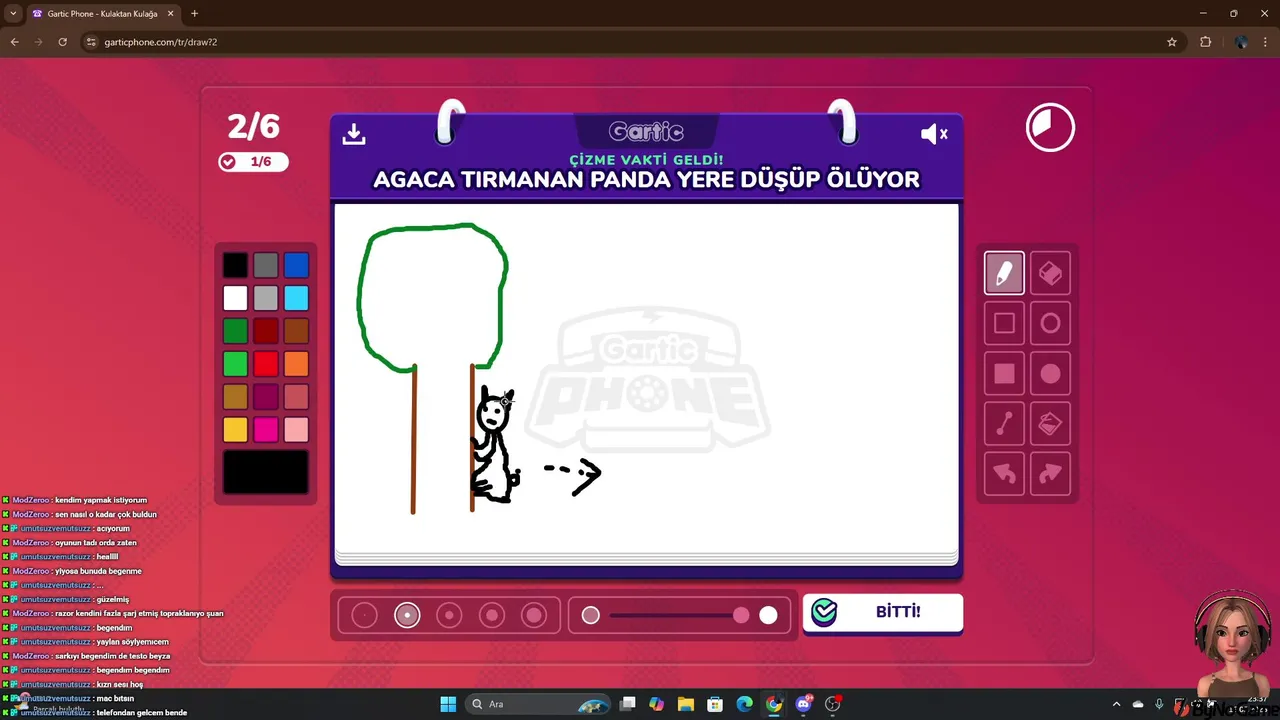Viewport: 1280px width, 720px height.
Task: Go back to previous page
Action: 14,42
